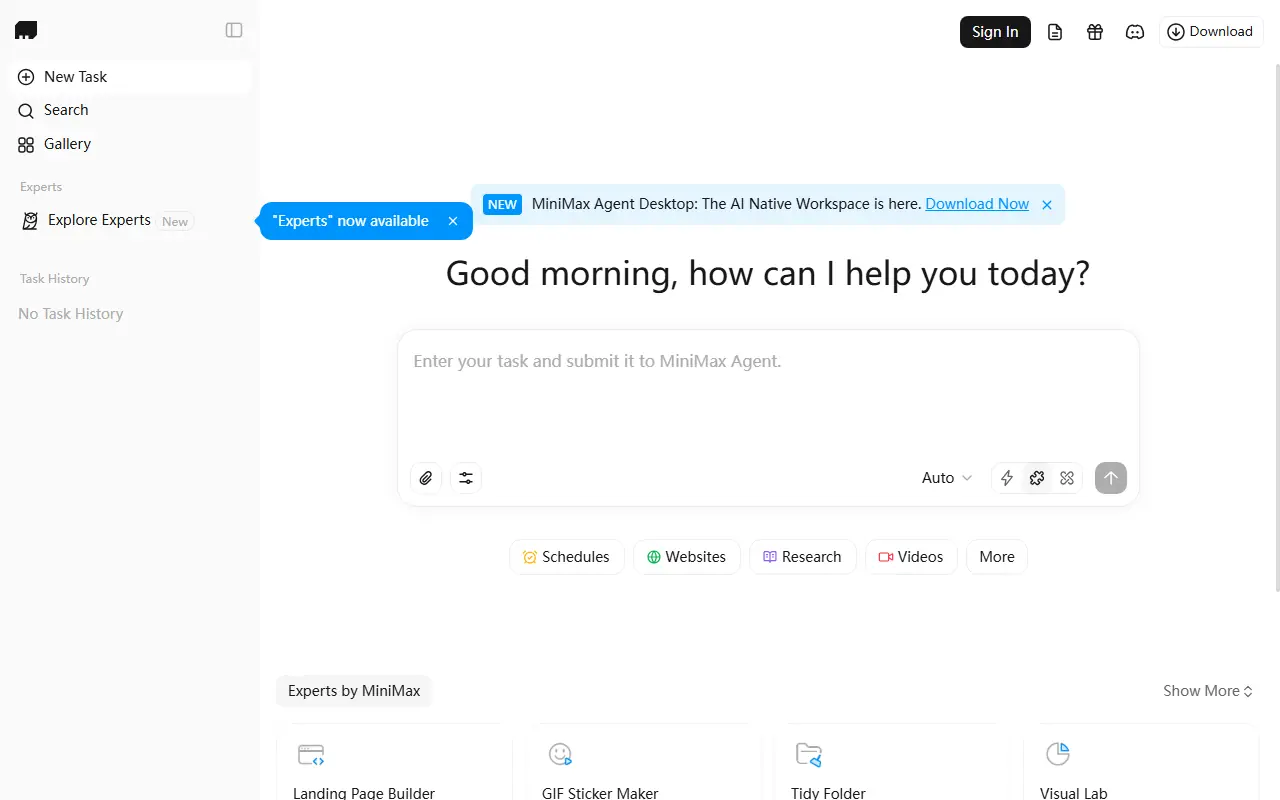Select the lightning speed mode icon
1280x800 pixels.
point(1007,478)
